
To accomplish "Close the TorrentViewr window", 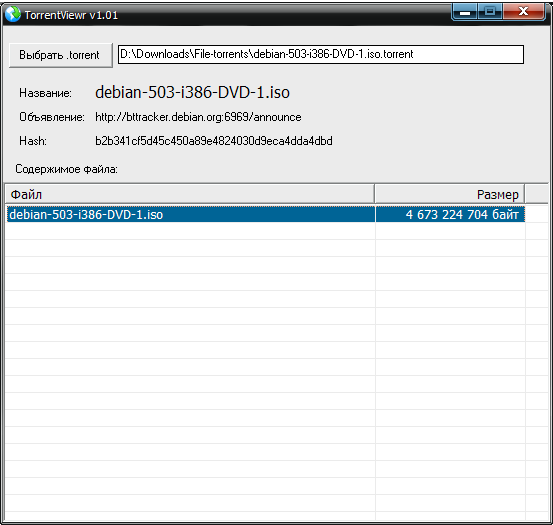I will [524, 12].
